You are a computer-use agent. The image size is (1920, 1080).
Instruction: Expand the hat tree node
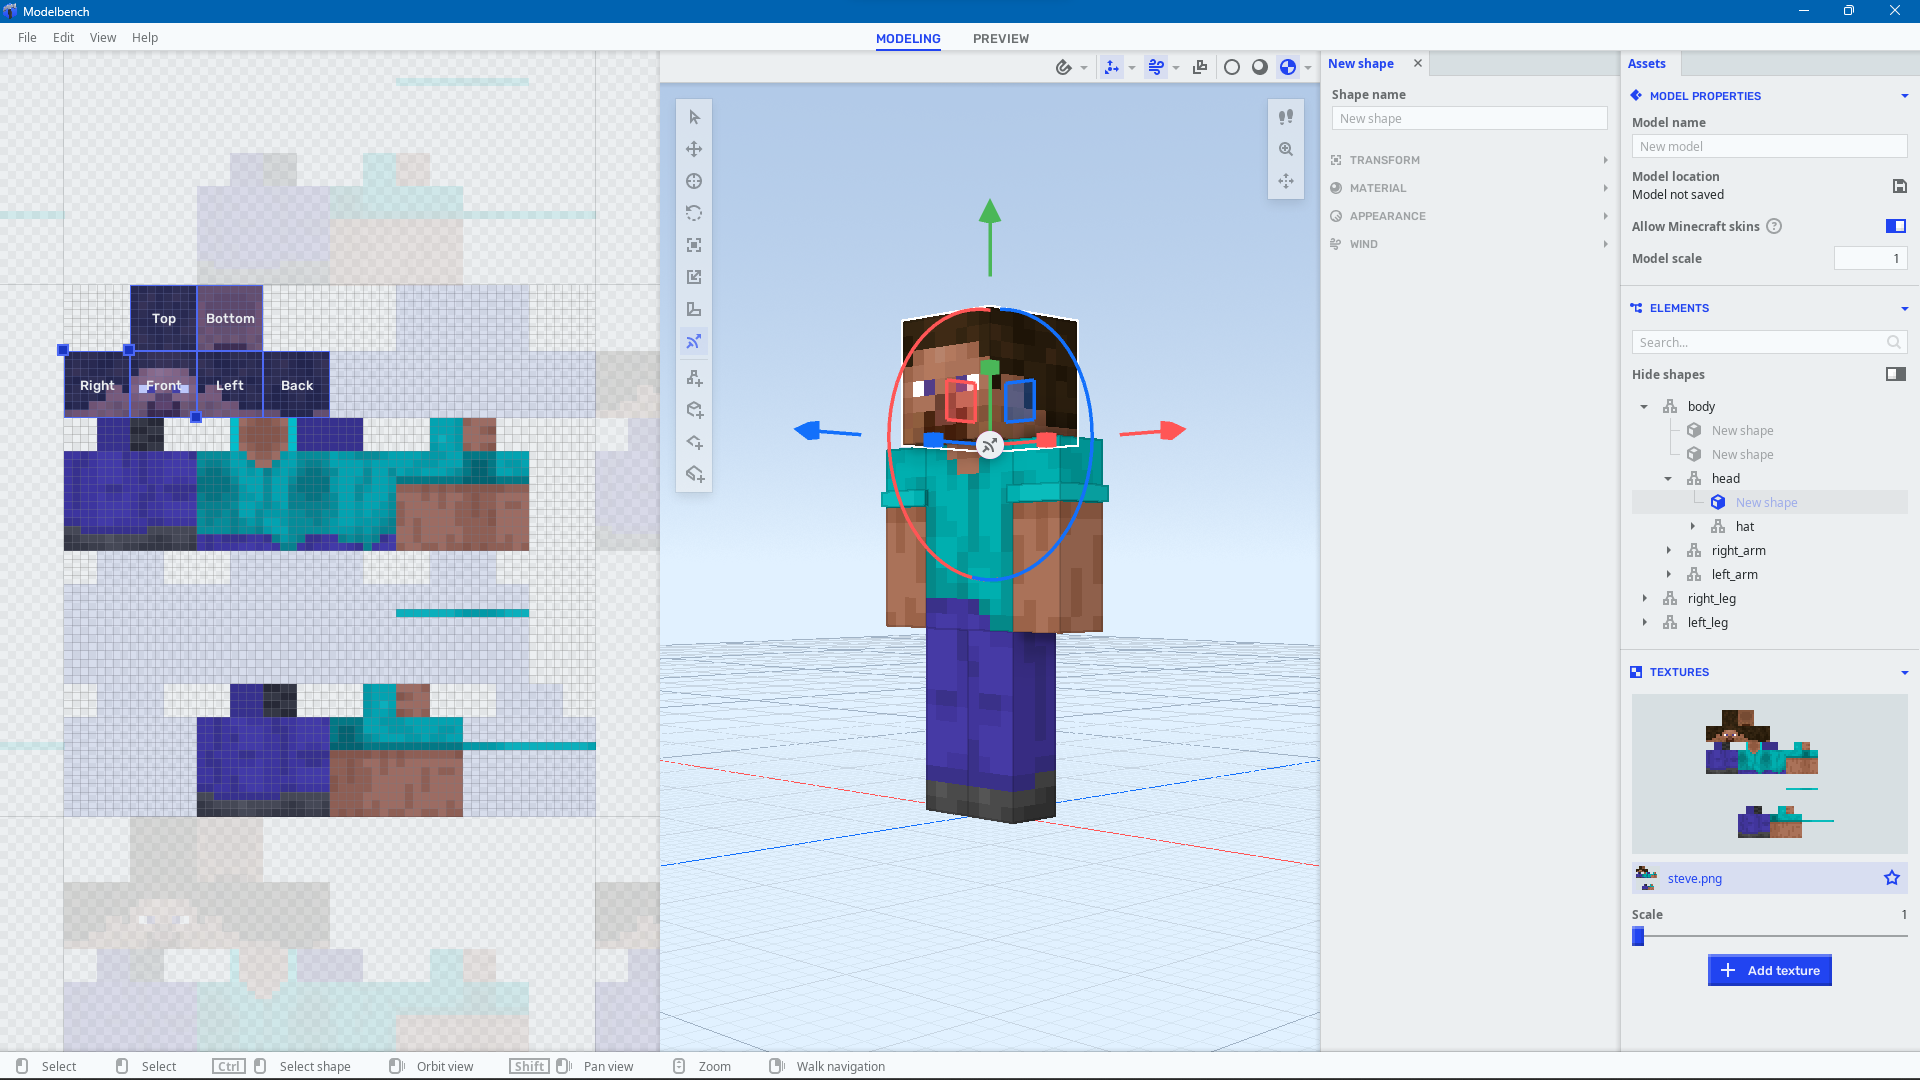coord(1692,527)
